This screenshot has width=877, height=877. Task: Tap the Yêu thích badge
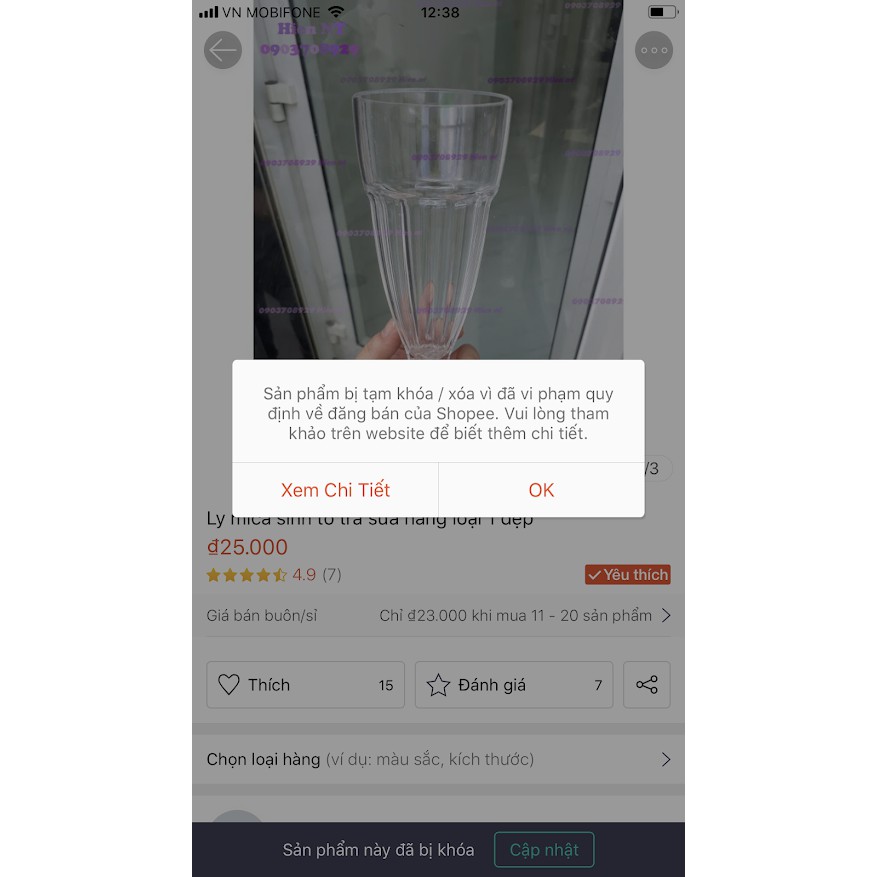[628, 574]
